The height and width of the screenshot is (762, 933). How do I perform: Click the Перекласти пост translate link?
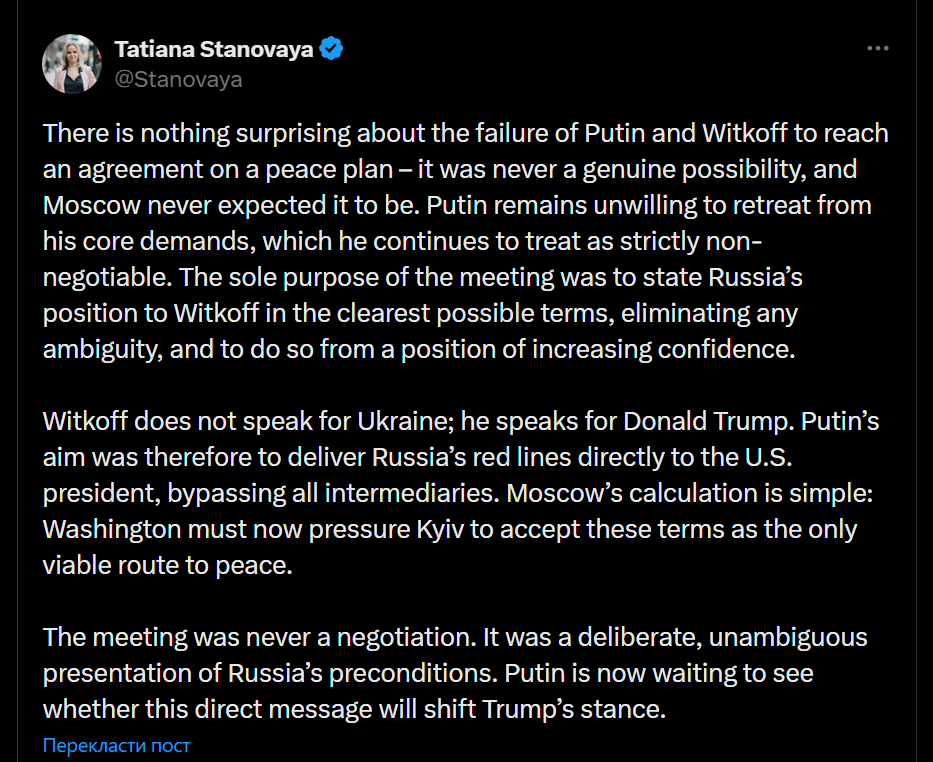pos(116,745)
